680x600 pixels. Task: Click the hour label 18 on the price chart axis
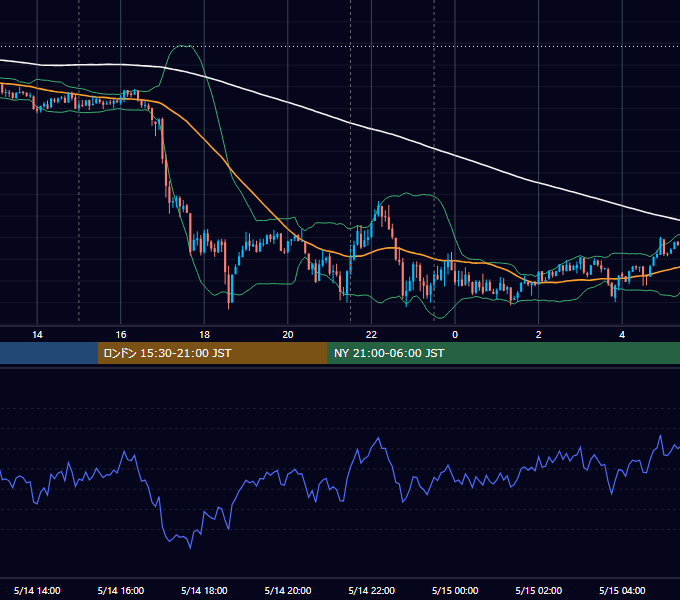pyautogui.click(x=204, y=335)
